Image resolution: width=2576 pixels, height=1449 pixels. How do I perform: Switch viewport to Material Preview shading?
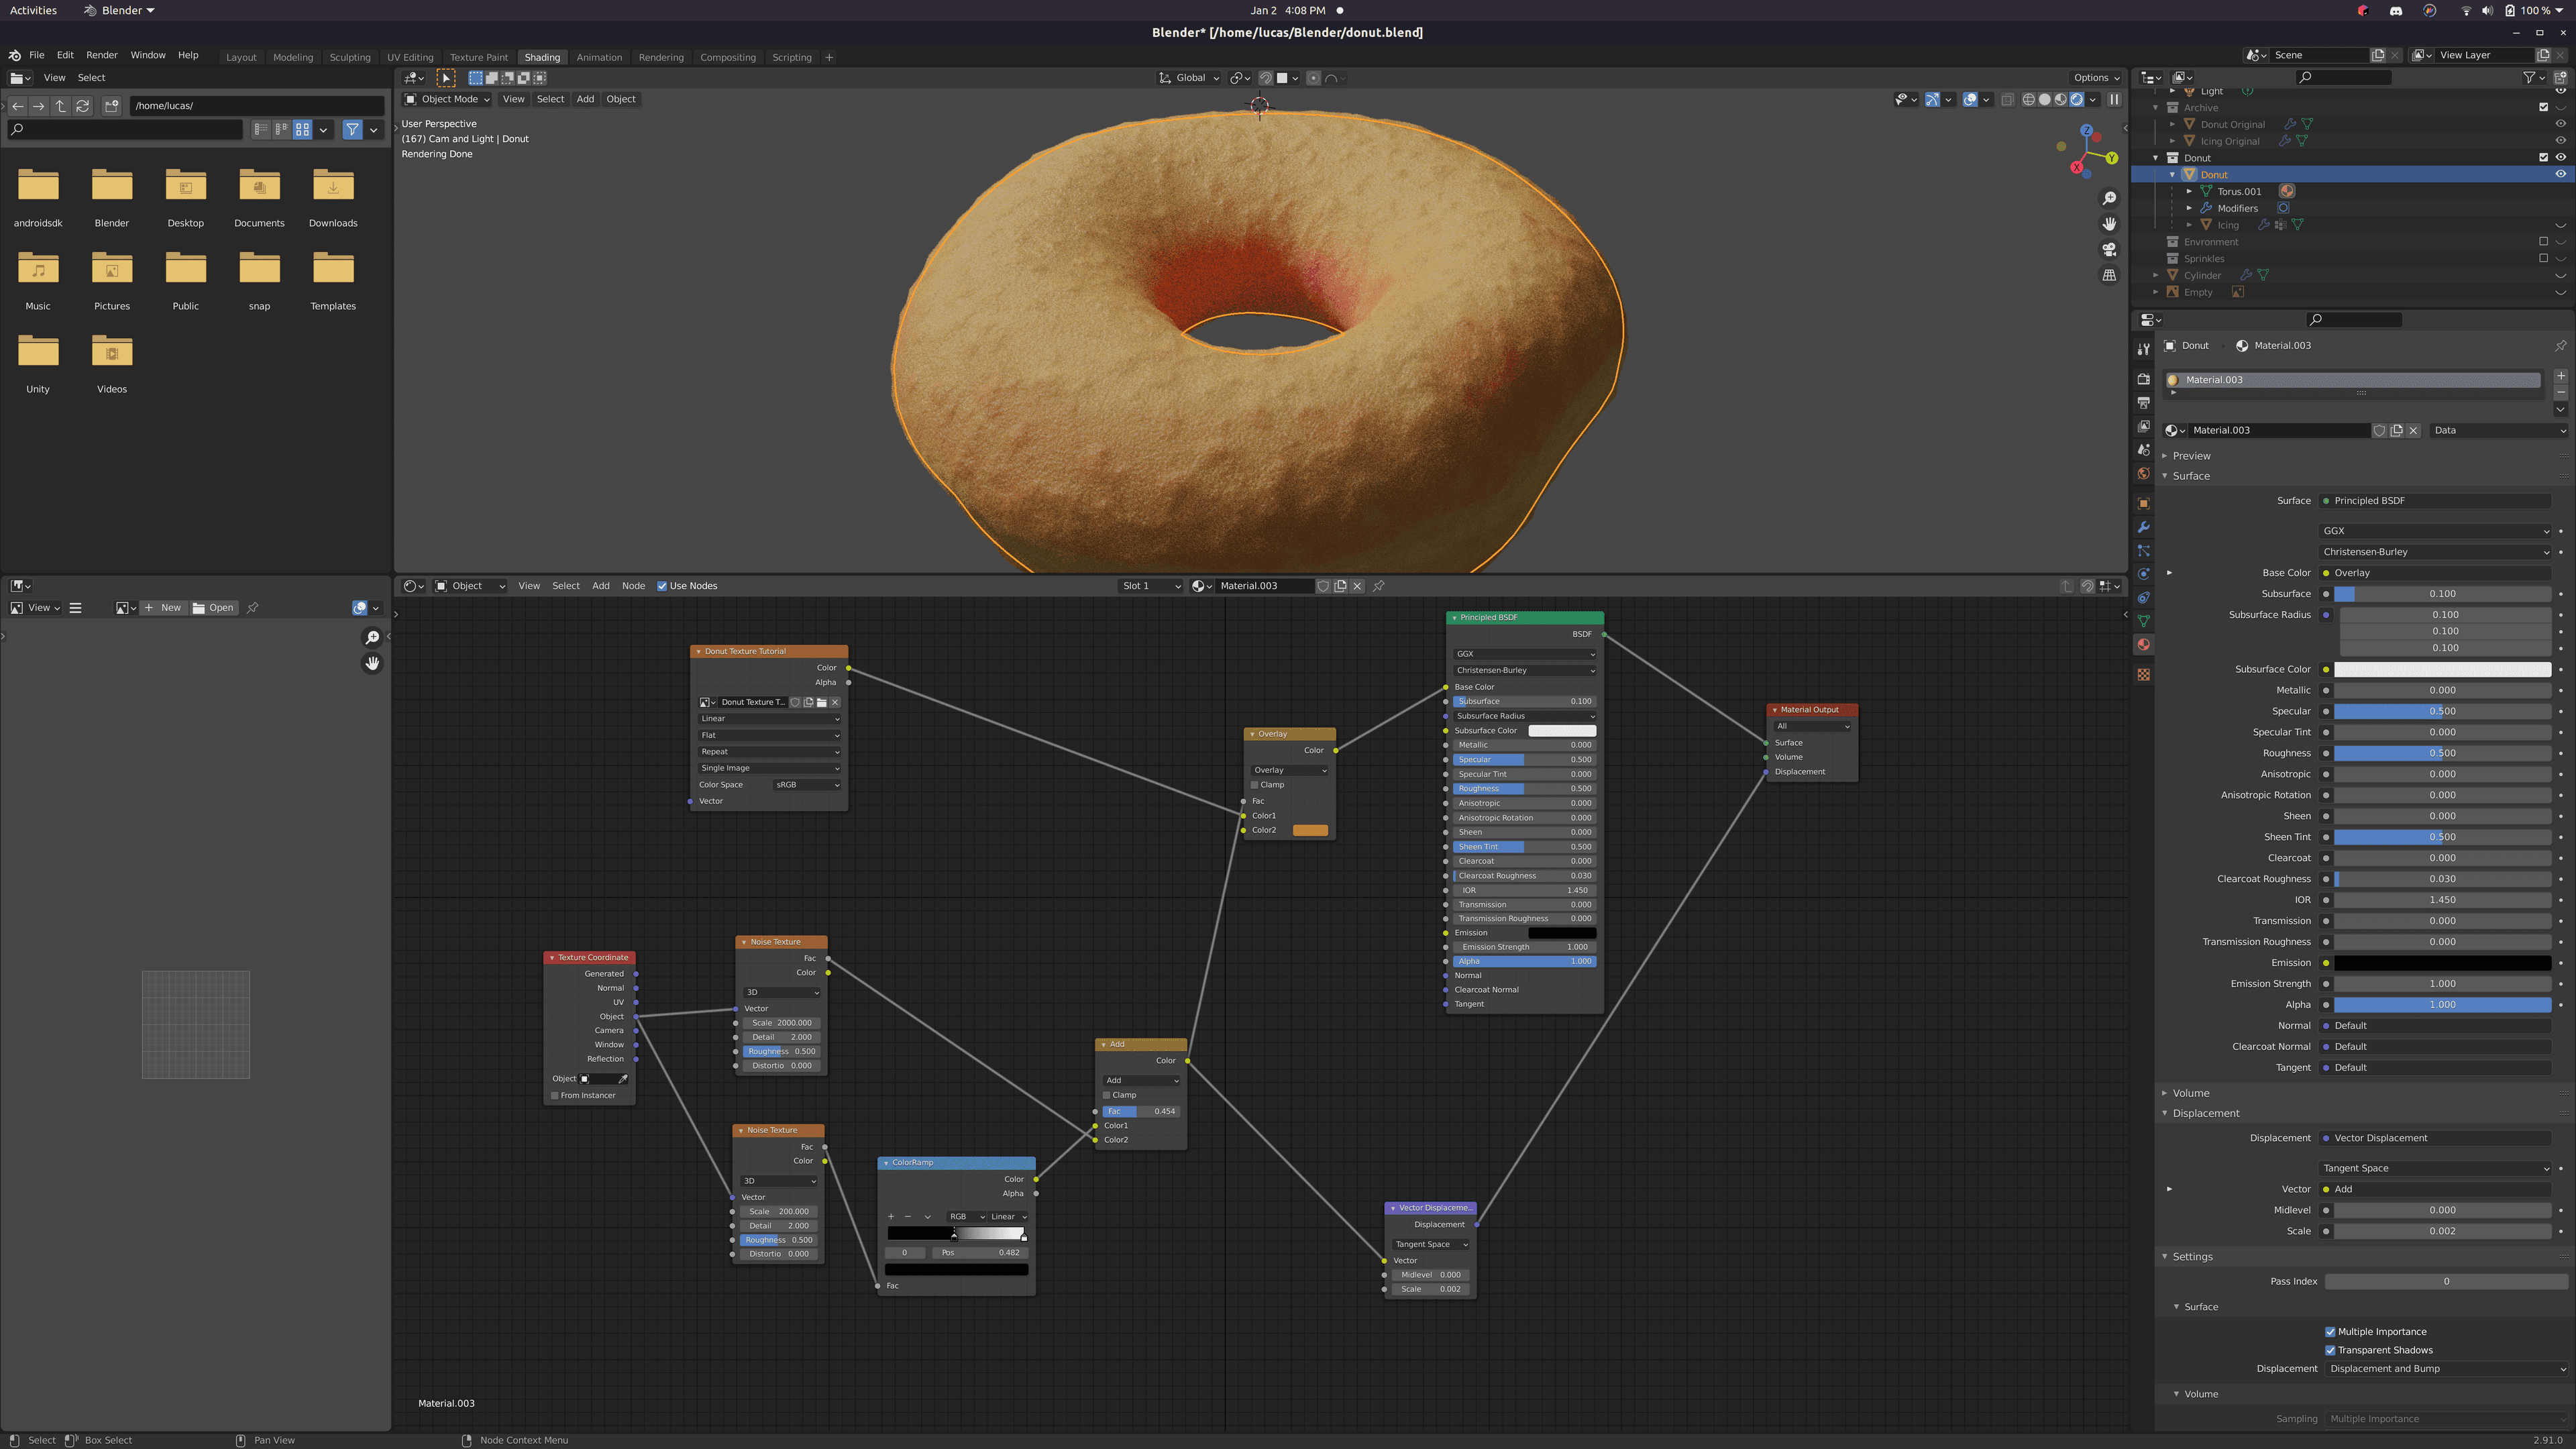(x=2061, y=100)
